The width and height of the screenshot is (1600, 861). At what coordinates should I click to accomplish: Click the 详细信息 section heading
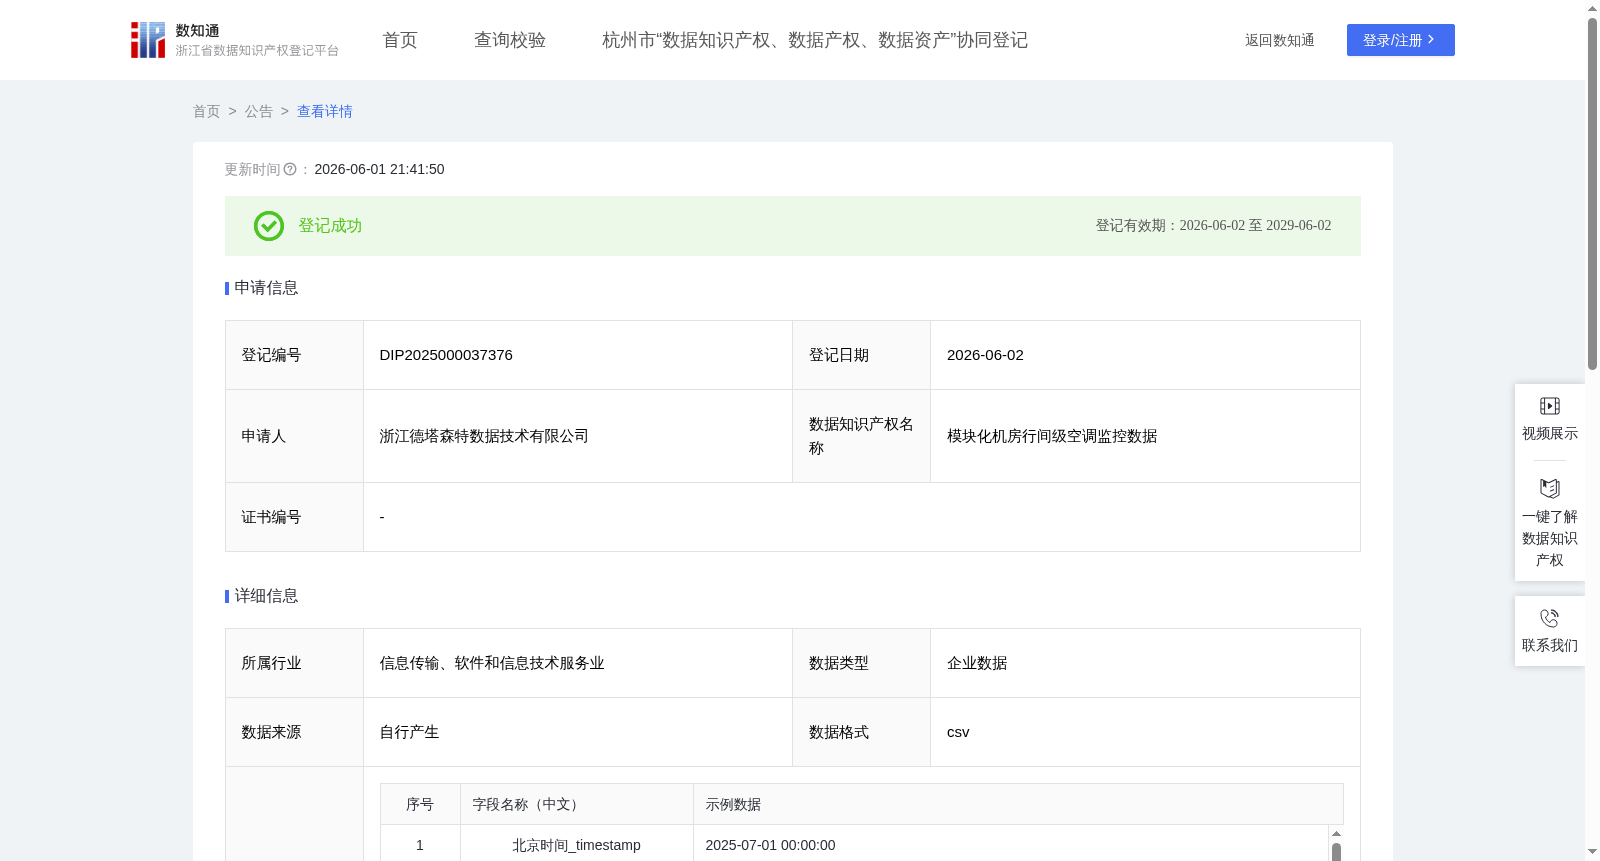[x=266, y=596]
